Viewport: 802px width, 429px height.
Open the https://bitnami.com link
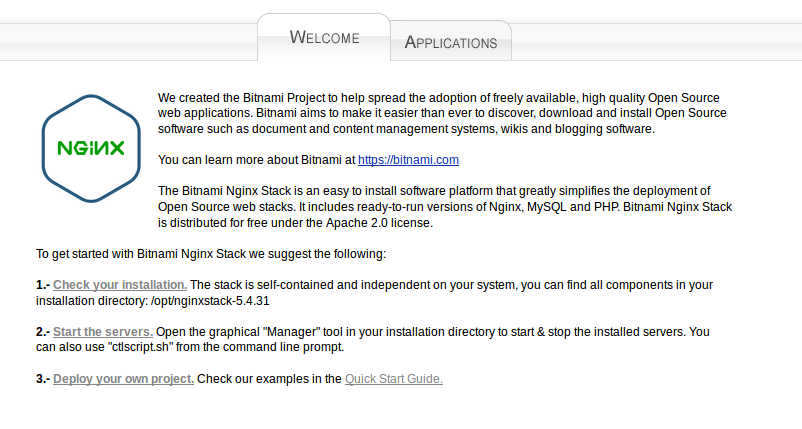click(408, 160)
